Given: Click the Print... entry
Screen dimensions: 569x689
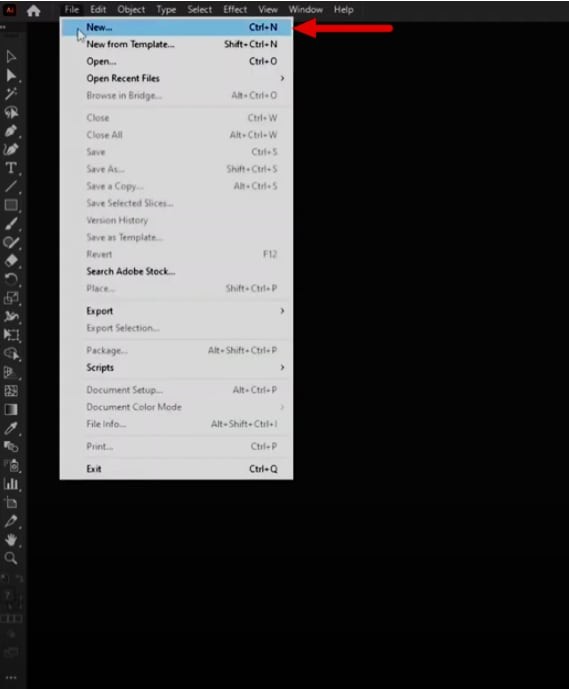Looking at the screenshot, I should coord(176,446).
